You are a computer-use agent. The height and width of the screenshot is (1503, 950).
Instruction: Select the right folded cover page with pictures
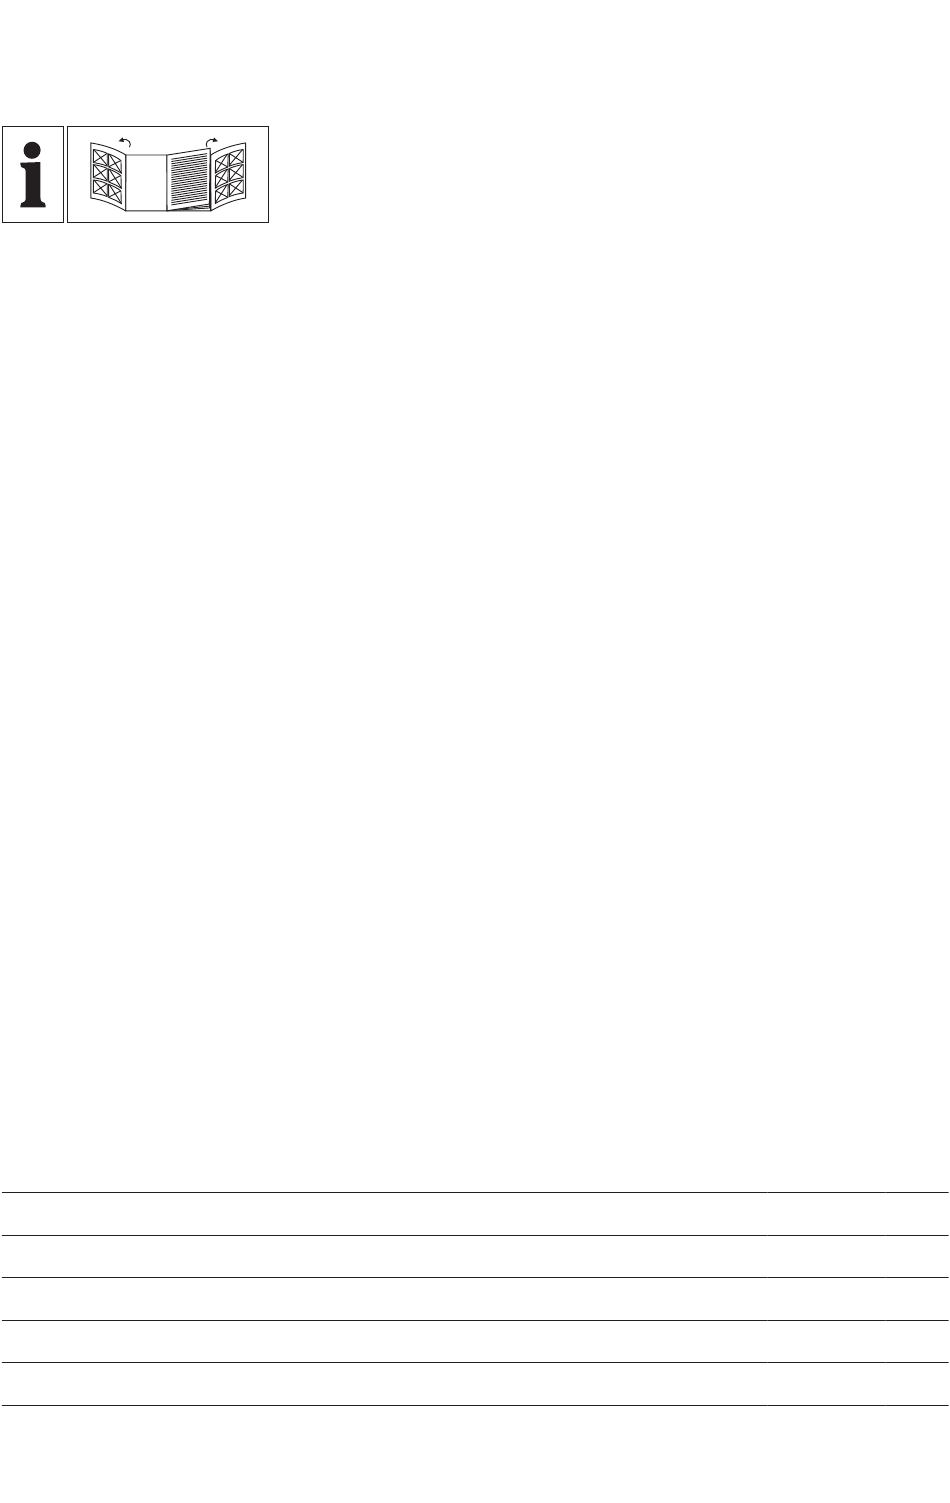[230, 174]
